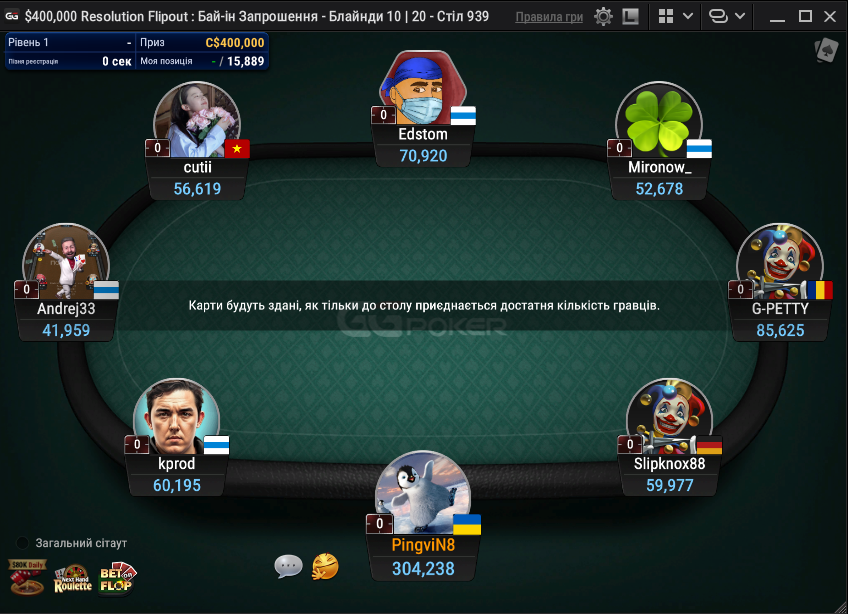Viewport: 848px width, 614px height.
Task: Open the Правила гри link
Action: click(x=549, y=17)
